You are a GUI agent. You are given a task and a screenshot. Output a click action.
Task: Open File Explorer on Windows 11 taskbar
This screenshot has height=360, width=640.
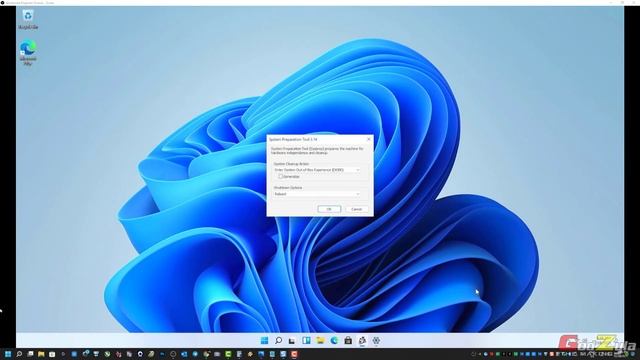[320, 340]
